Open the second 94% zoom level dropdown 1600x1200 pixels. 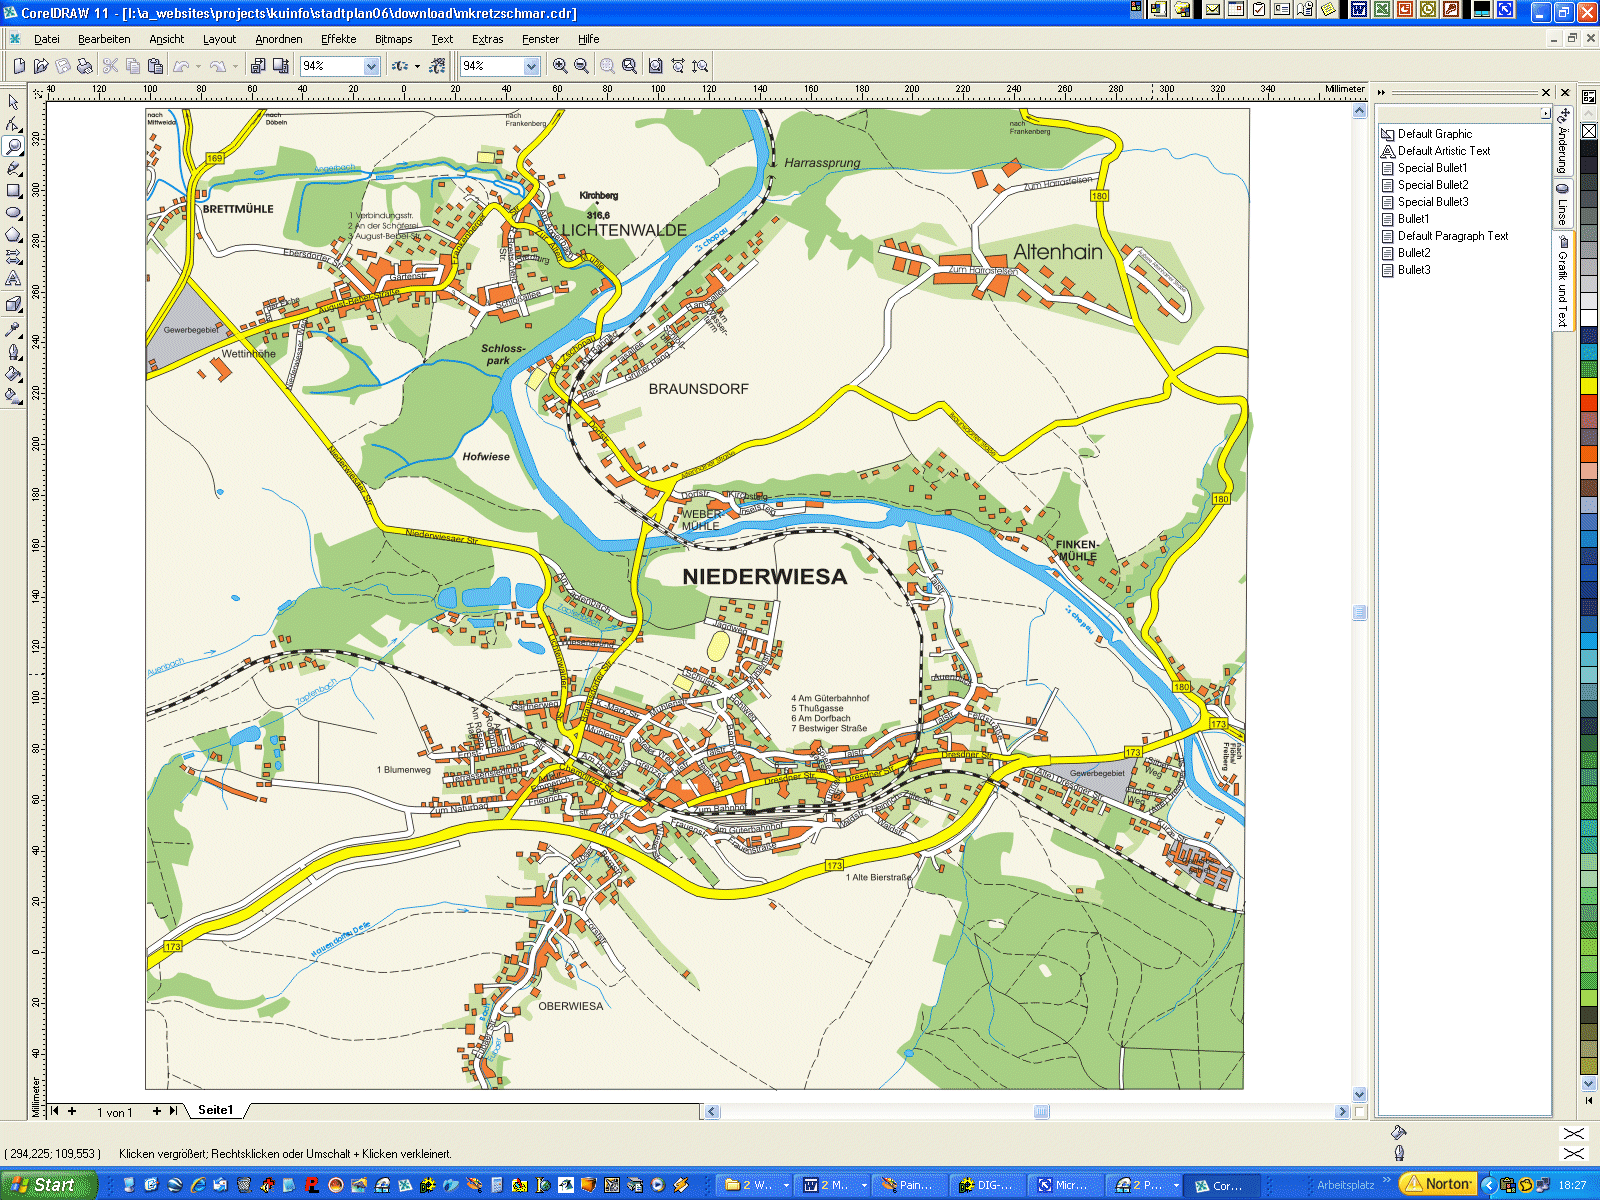pyautogui.click(x=531, y=66)
